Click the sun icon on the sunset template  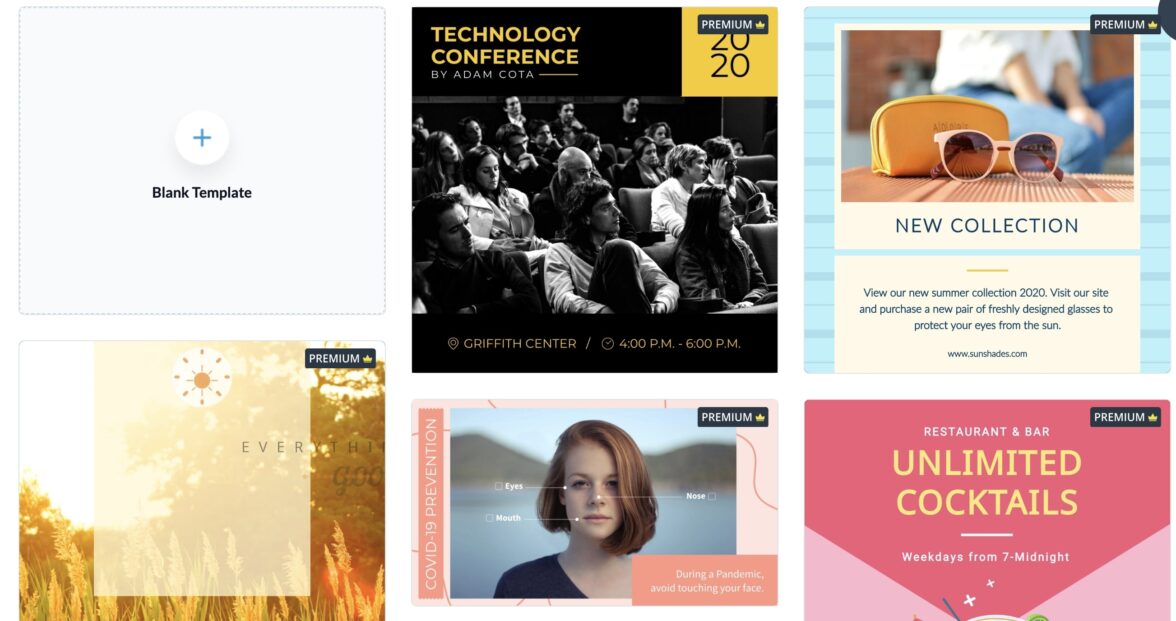coord(202,380)
